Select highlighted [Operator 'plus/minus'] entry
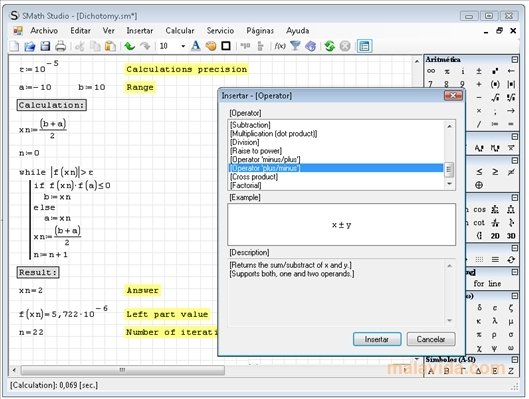529x399 pixels. (336, 168)
